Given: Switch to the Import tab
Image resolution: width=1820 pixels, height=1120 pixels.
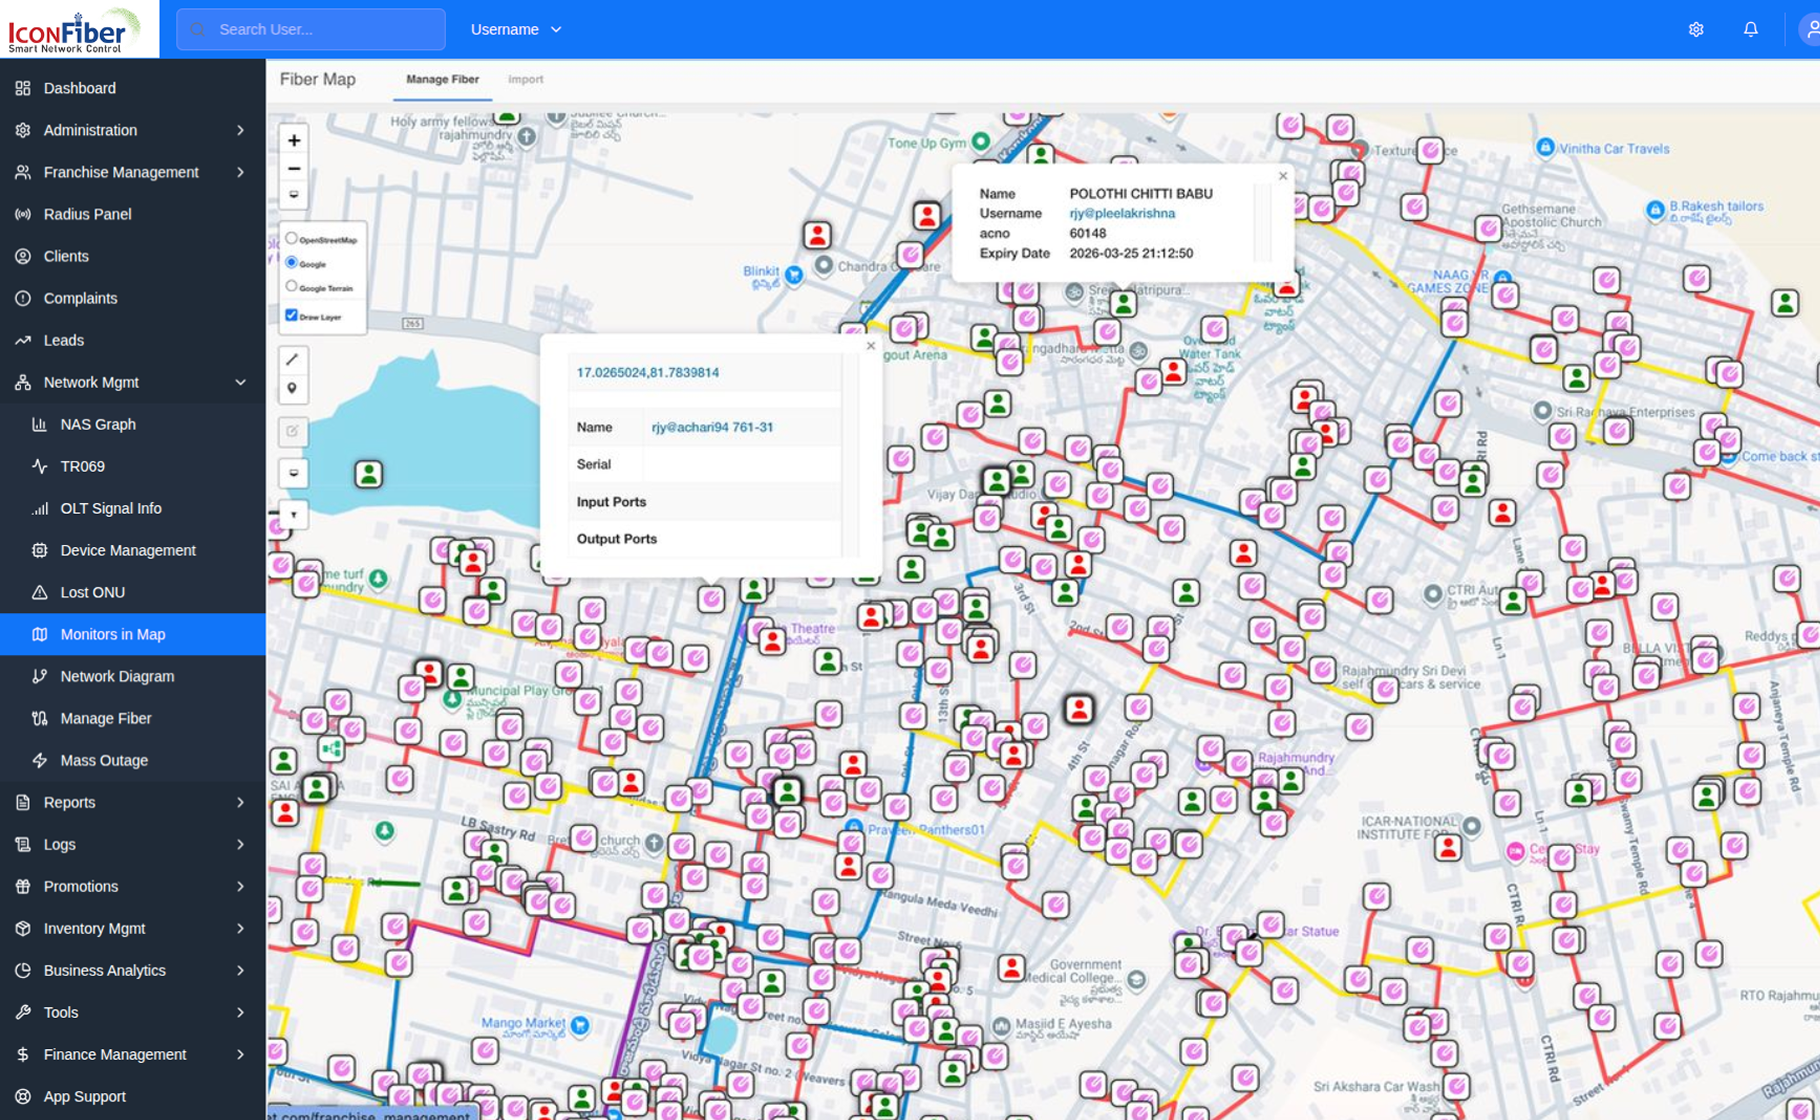Looking at the screenshot, I should click(x=525, y=79).
